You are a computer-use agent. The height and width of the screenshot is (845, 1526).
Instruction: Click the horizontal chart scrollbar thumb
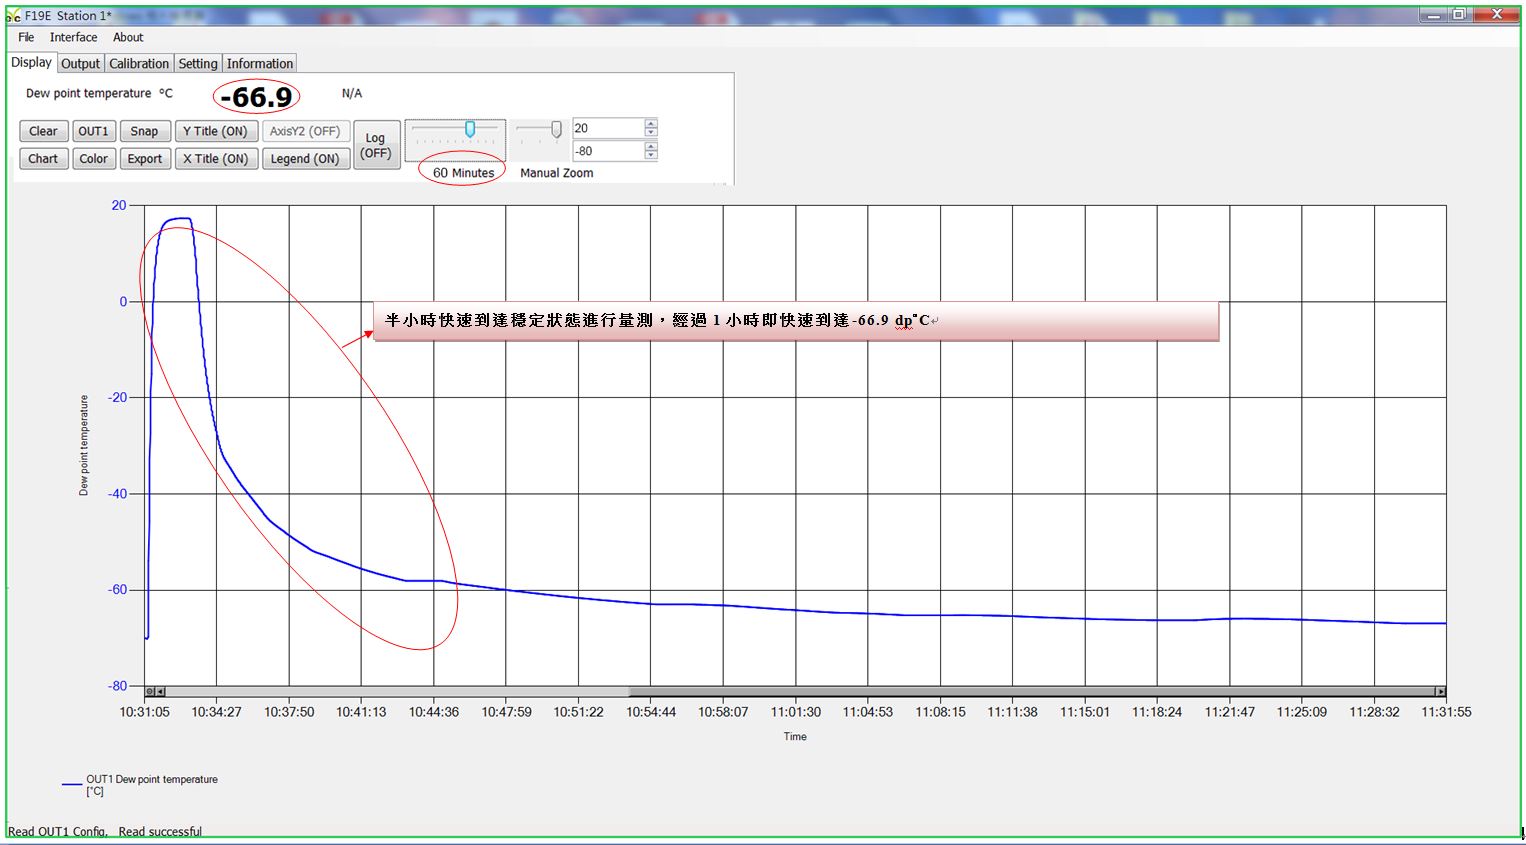(x=1030, y=691)
